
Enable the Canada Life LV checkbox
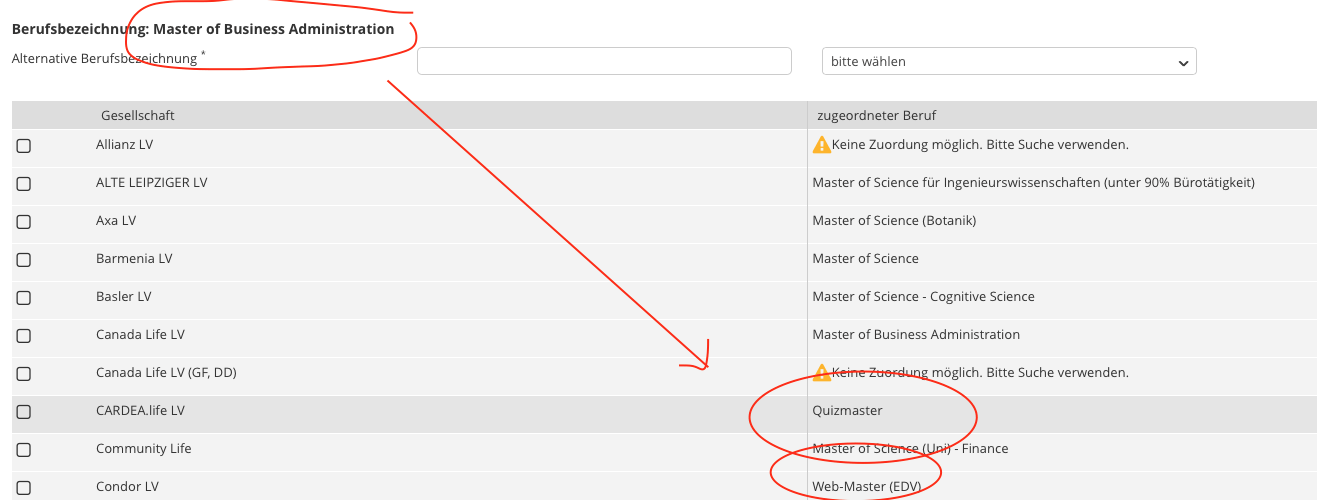[23, 336]
